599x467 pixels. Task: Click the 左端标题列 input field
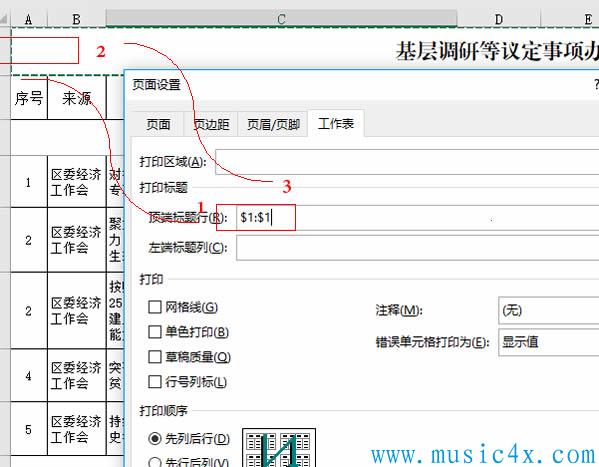[x=417, y=248]
